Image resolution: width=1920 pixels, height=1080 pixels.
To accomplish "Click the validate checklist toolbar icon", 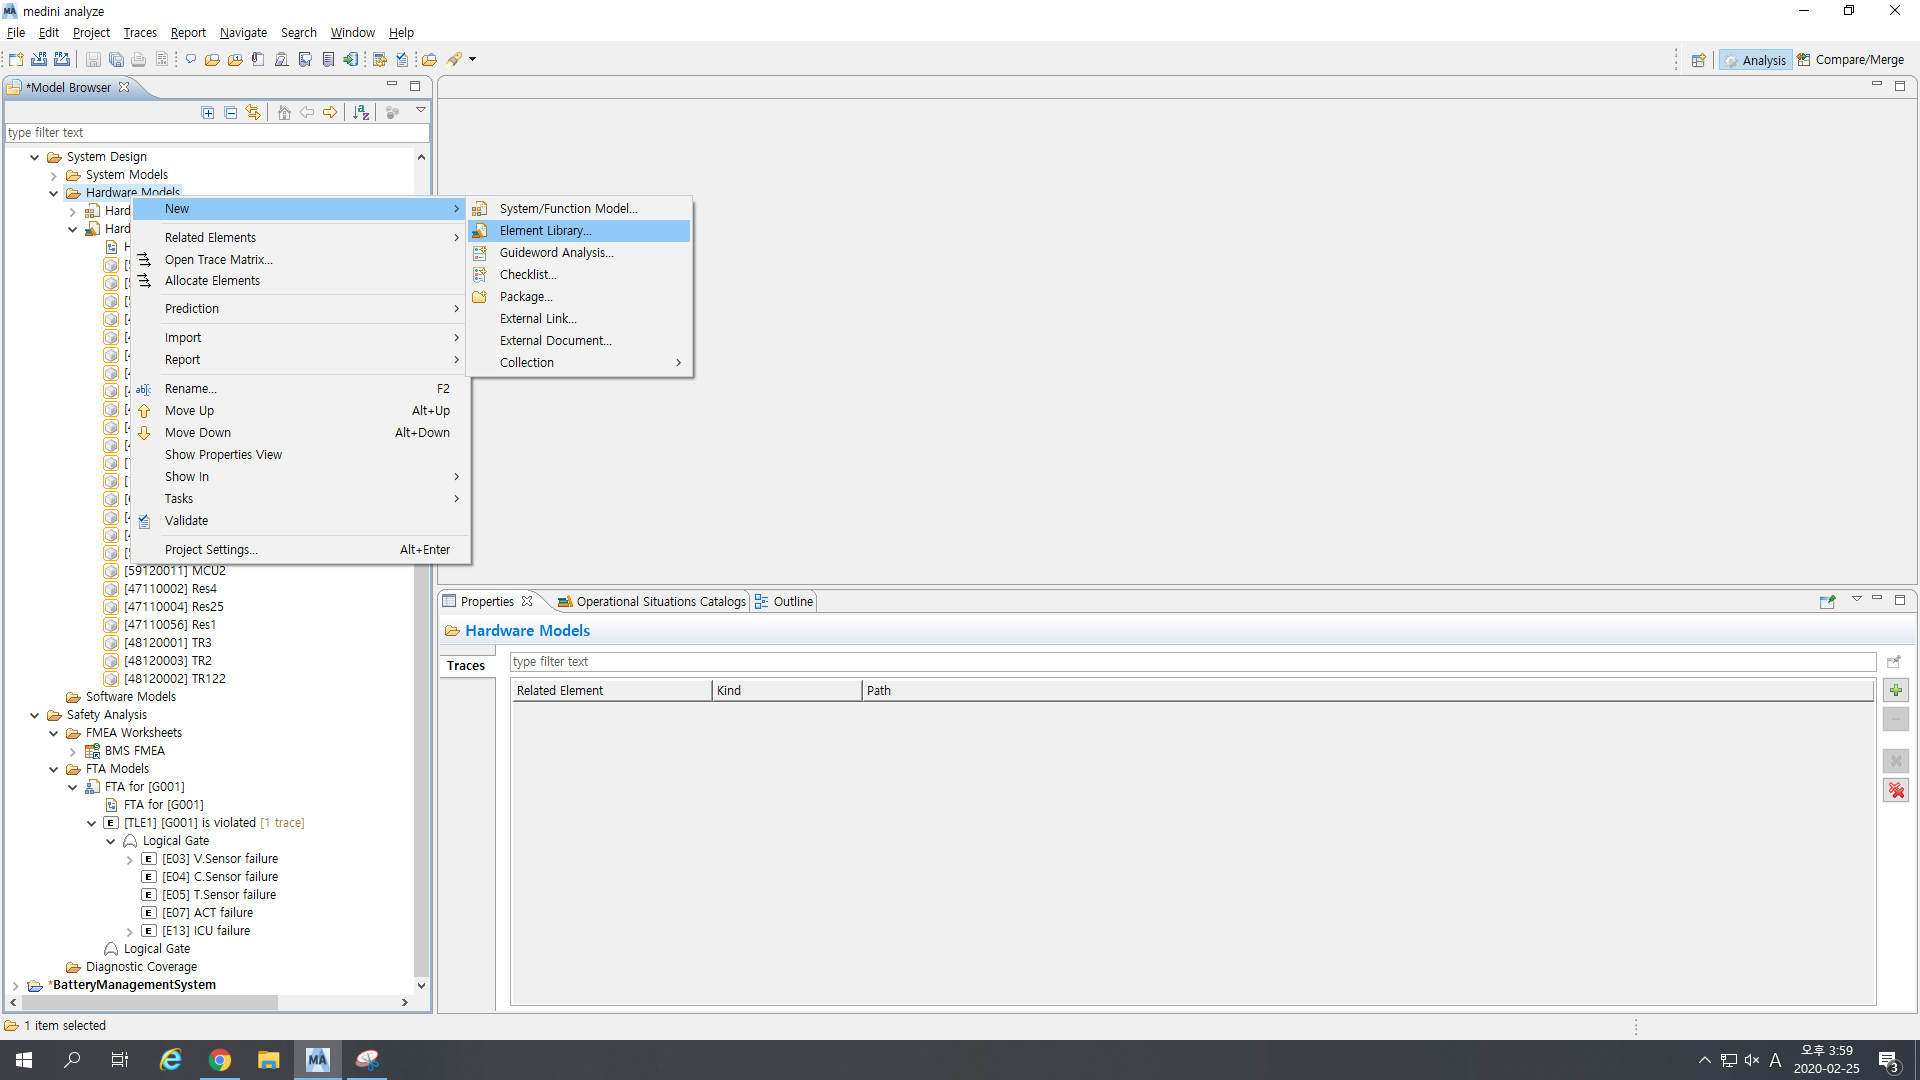I will tap(402, 59).
